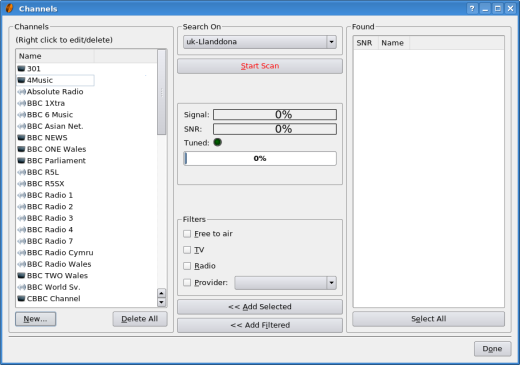Image resolution: width=520 pixels, height=365 pixels.
Task: Click the radio icon beside BBC Asian Net.
Action: (21, 126)
